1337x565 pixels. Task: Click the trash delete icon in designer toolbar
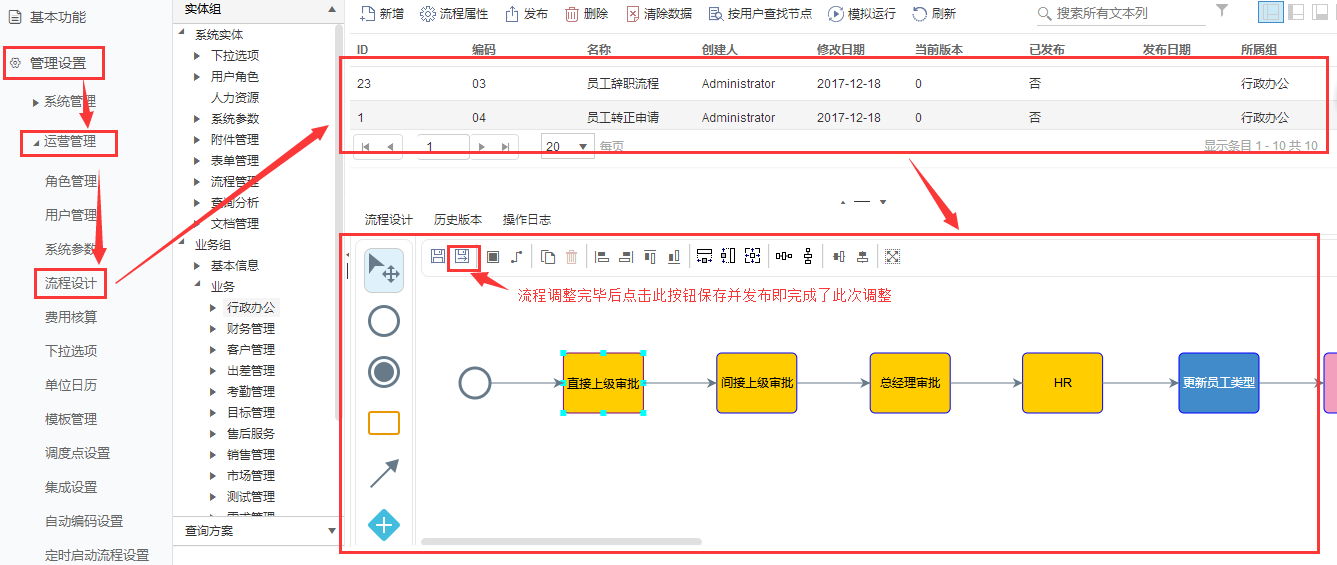click(x=572, y=257)
